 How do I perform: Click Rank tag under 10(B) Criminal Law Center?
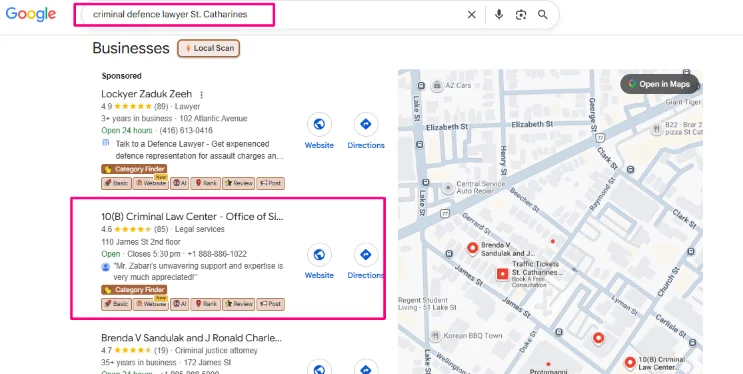point(206,304)
